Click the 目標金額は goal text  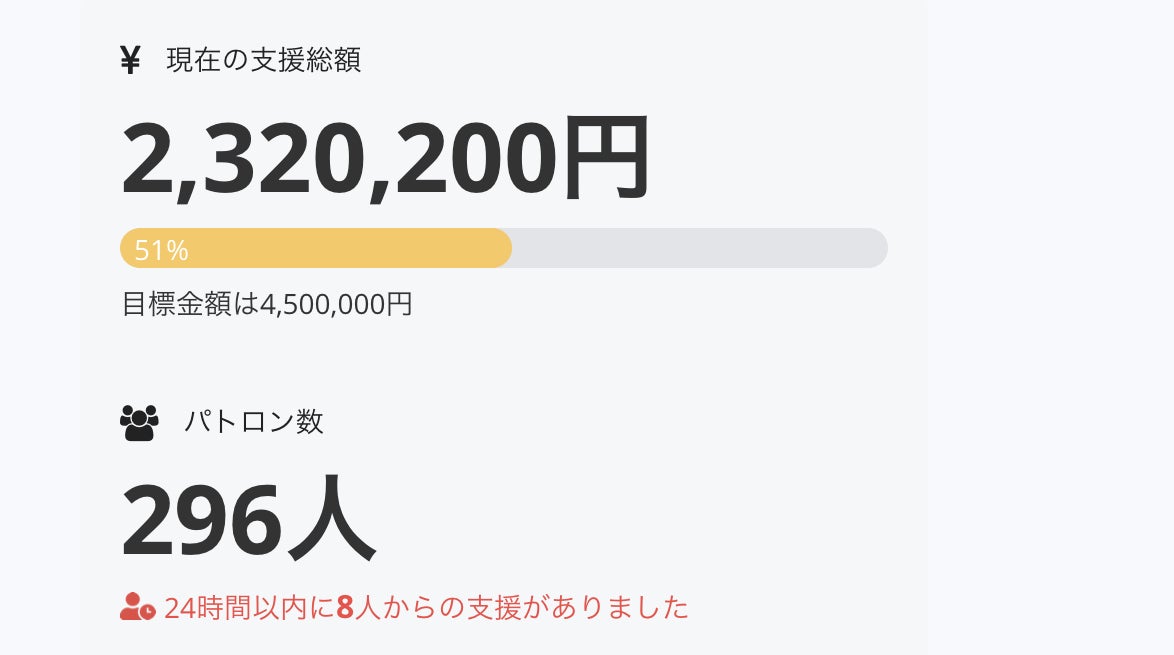[x=190, y=304]
